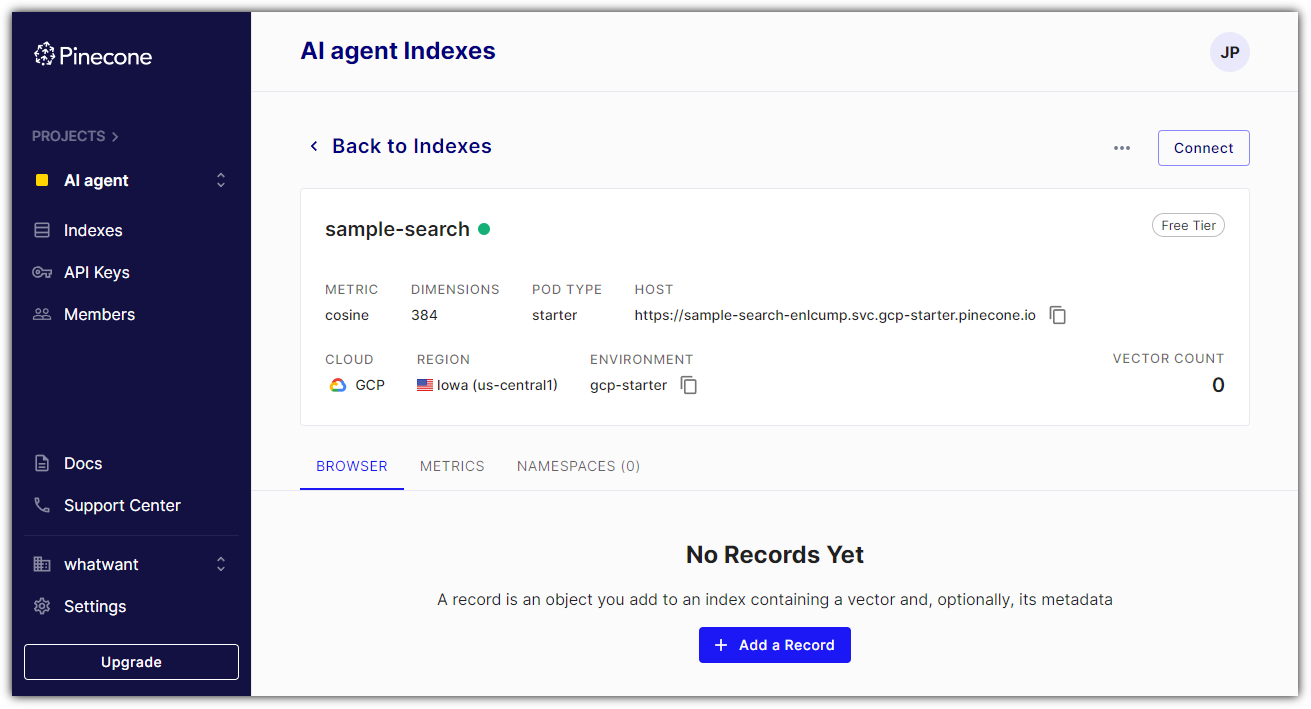Click the Iowa (us-central1) region text

point(497,385)
